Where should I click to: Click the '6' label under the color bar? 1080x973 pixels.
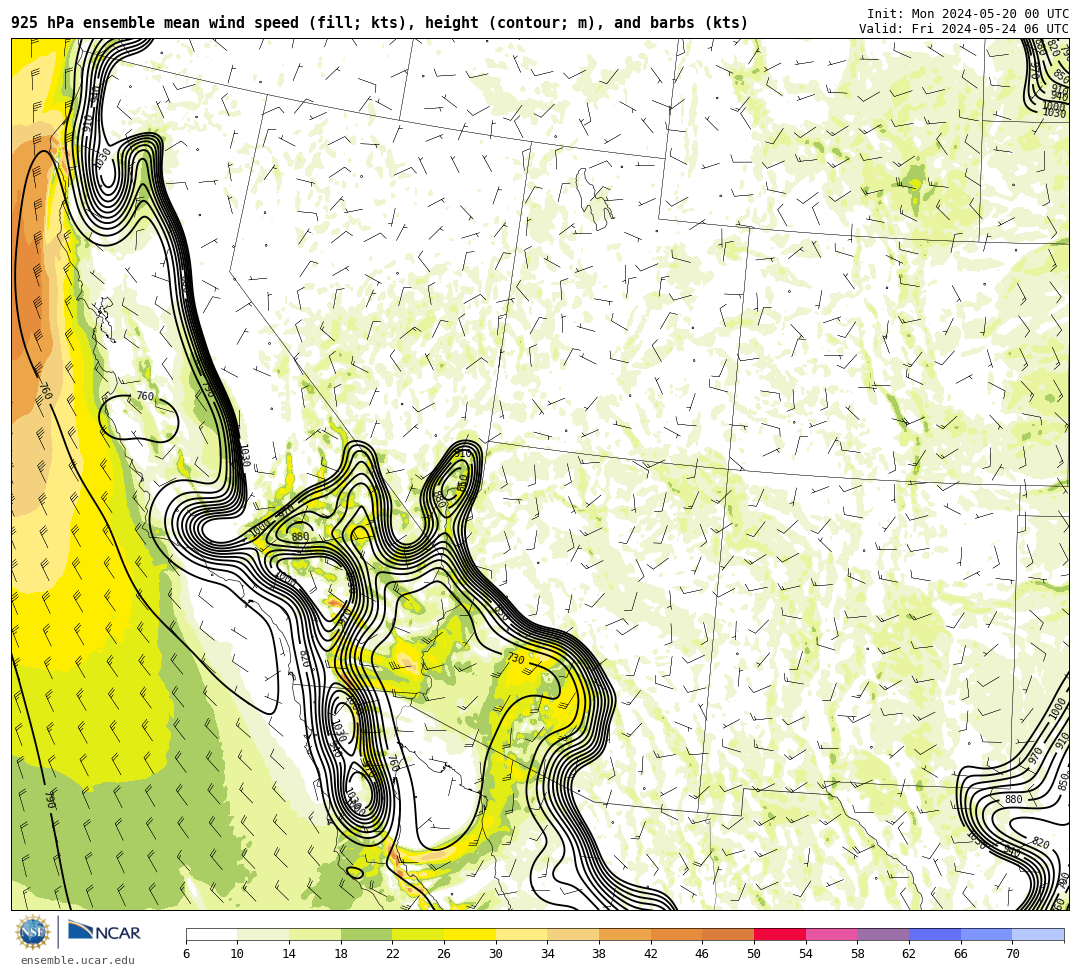point(186,954)
